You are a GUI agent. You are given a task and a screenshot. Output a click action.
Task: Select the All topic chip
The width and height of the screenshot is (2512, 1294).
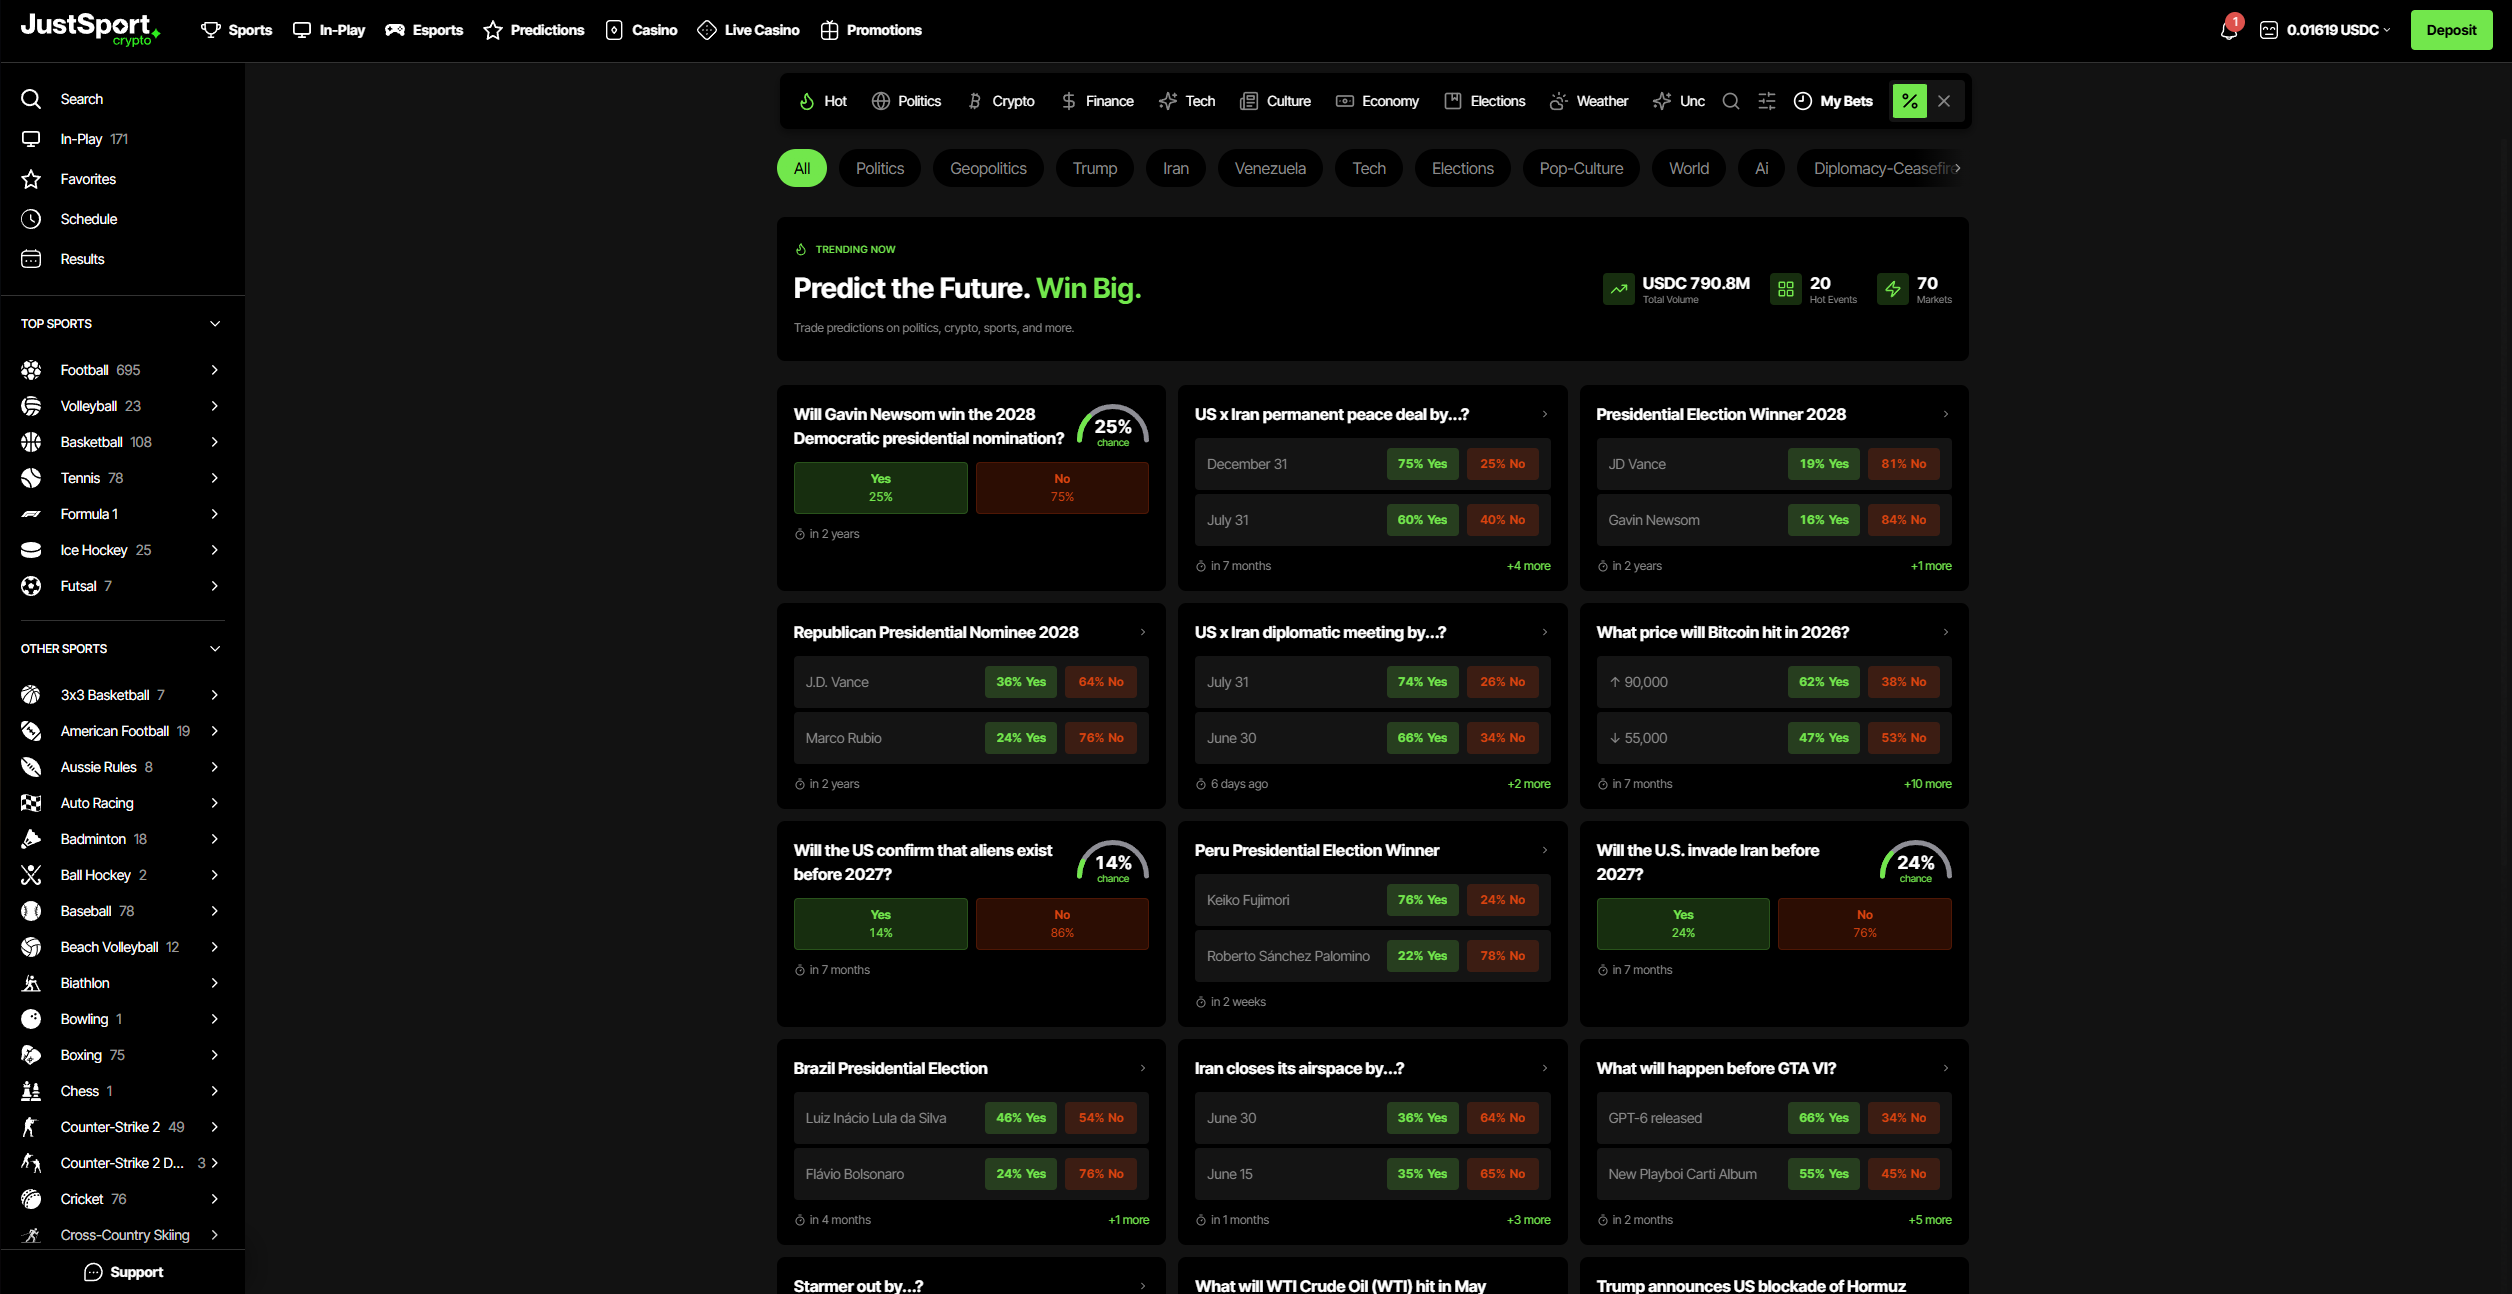(x=802, y=168)
